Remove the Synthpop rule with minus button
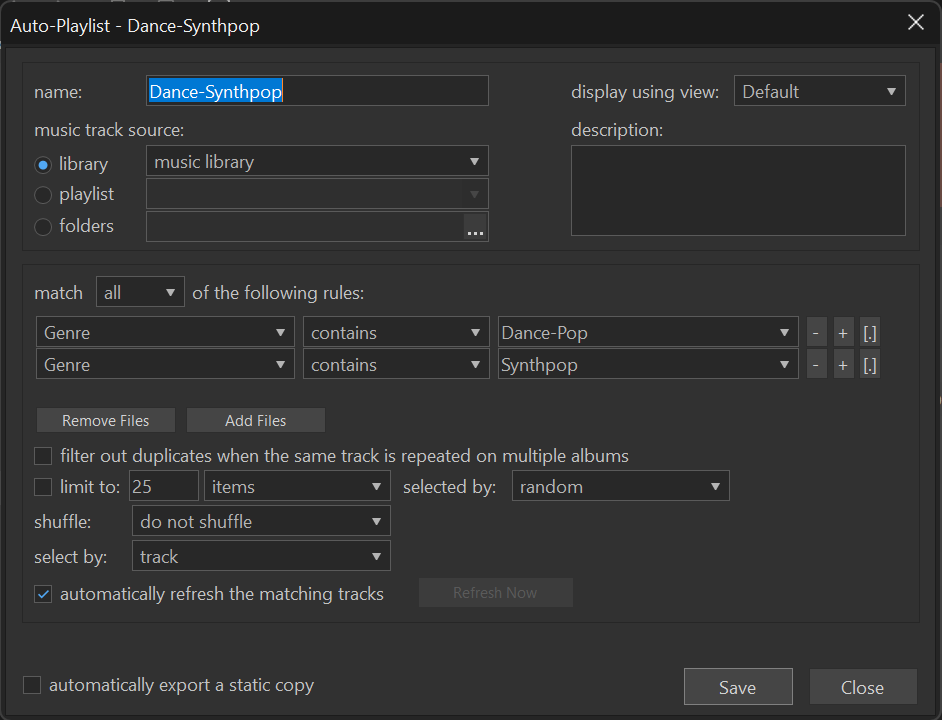The image size is (942, 720). (816, 365)
